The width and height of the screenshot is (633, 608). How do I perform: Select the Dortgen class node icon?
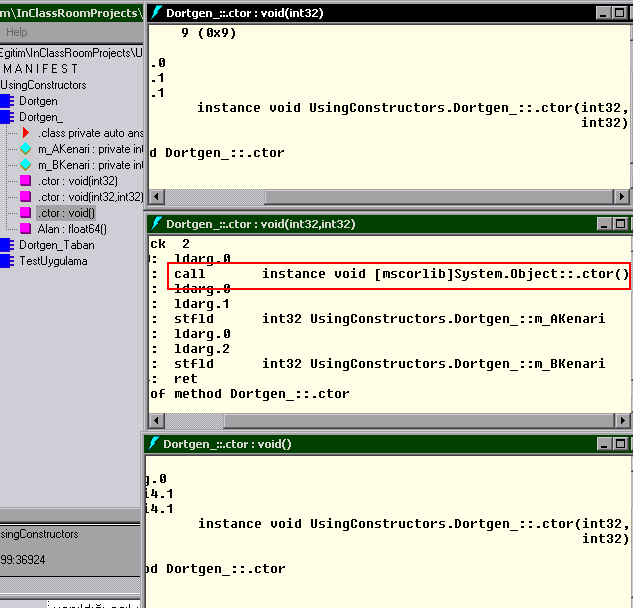pos(8,101)
